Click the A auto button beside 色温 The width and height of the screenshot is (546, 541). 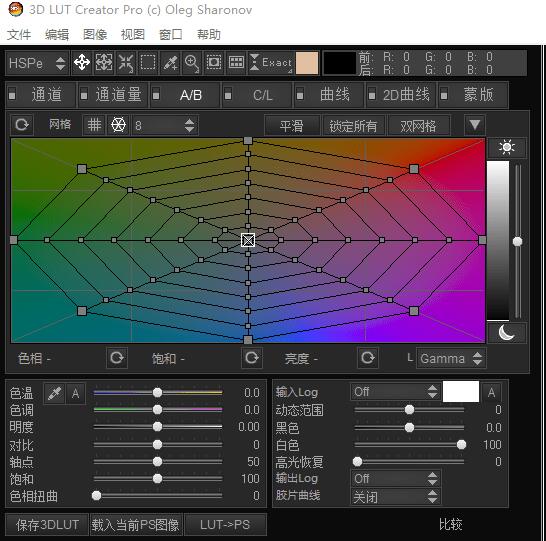pyautogui.click(x=76, y=393)
